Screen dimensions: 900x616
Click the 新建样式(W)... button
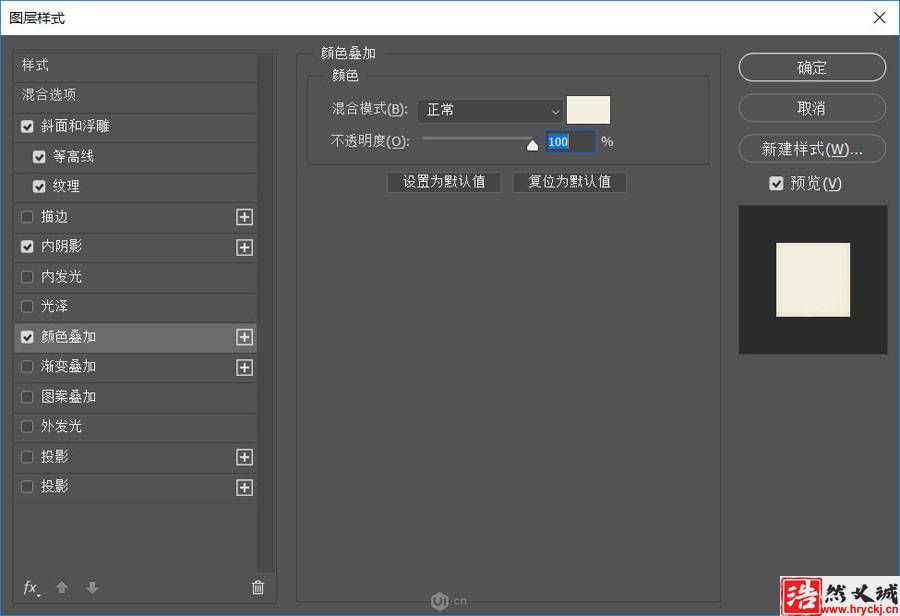812,149
